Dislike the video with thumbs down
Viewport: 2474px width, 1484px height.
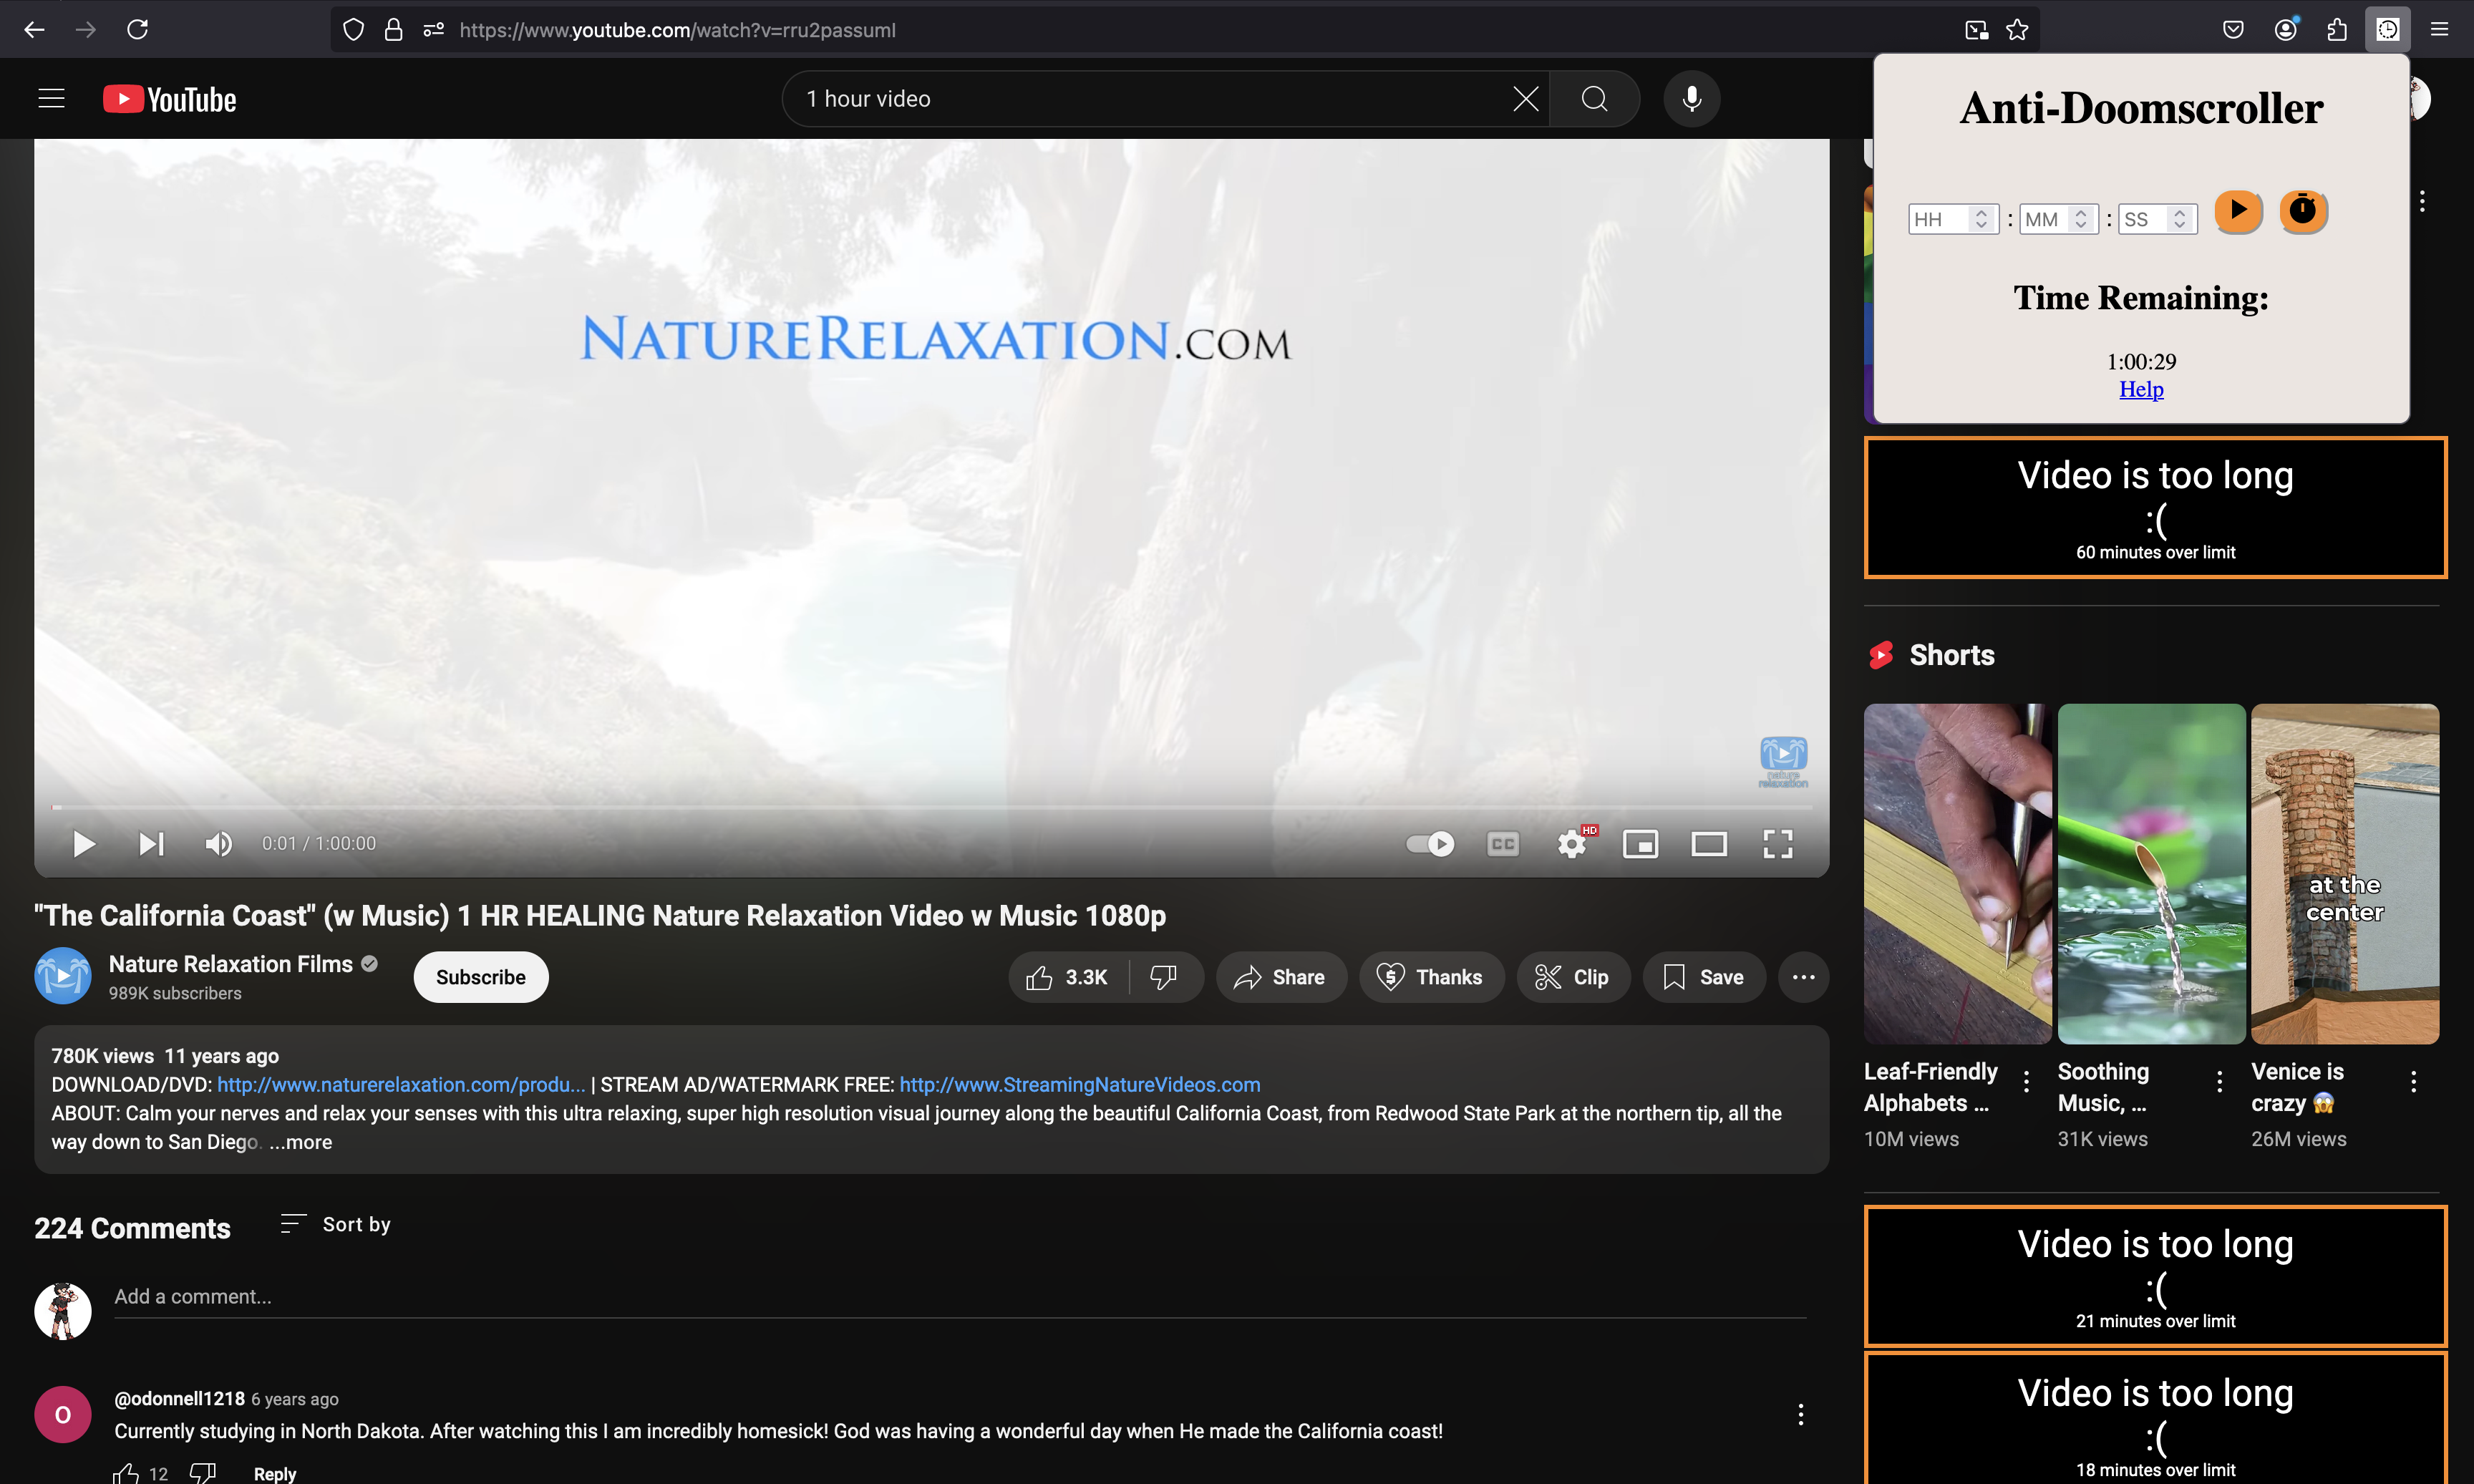tap(1163, 977)
